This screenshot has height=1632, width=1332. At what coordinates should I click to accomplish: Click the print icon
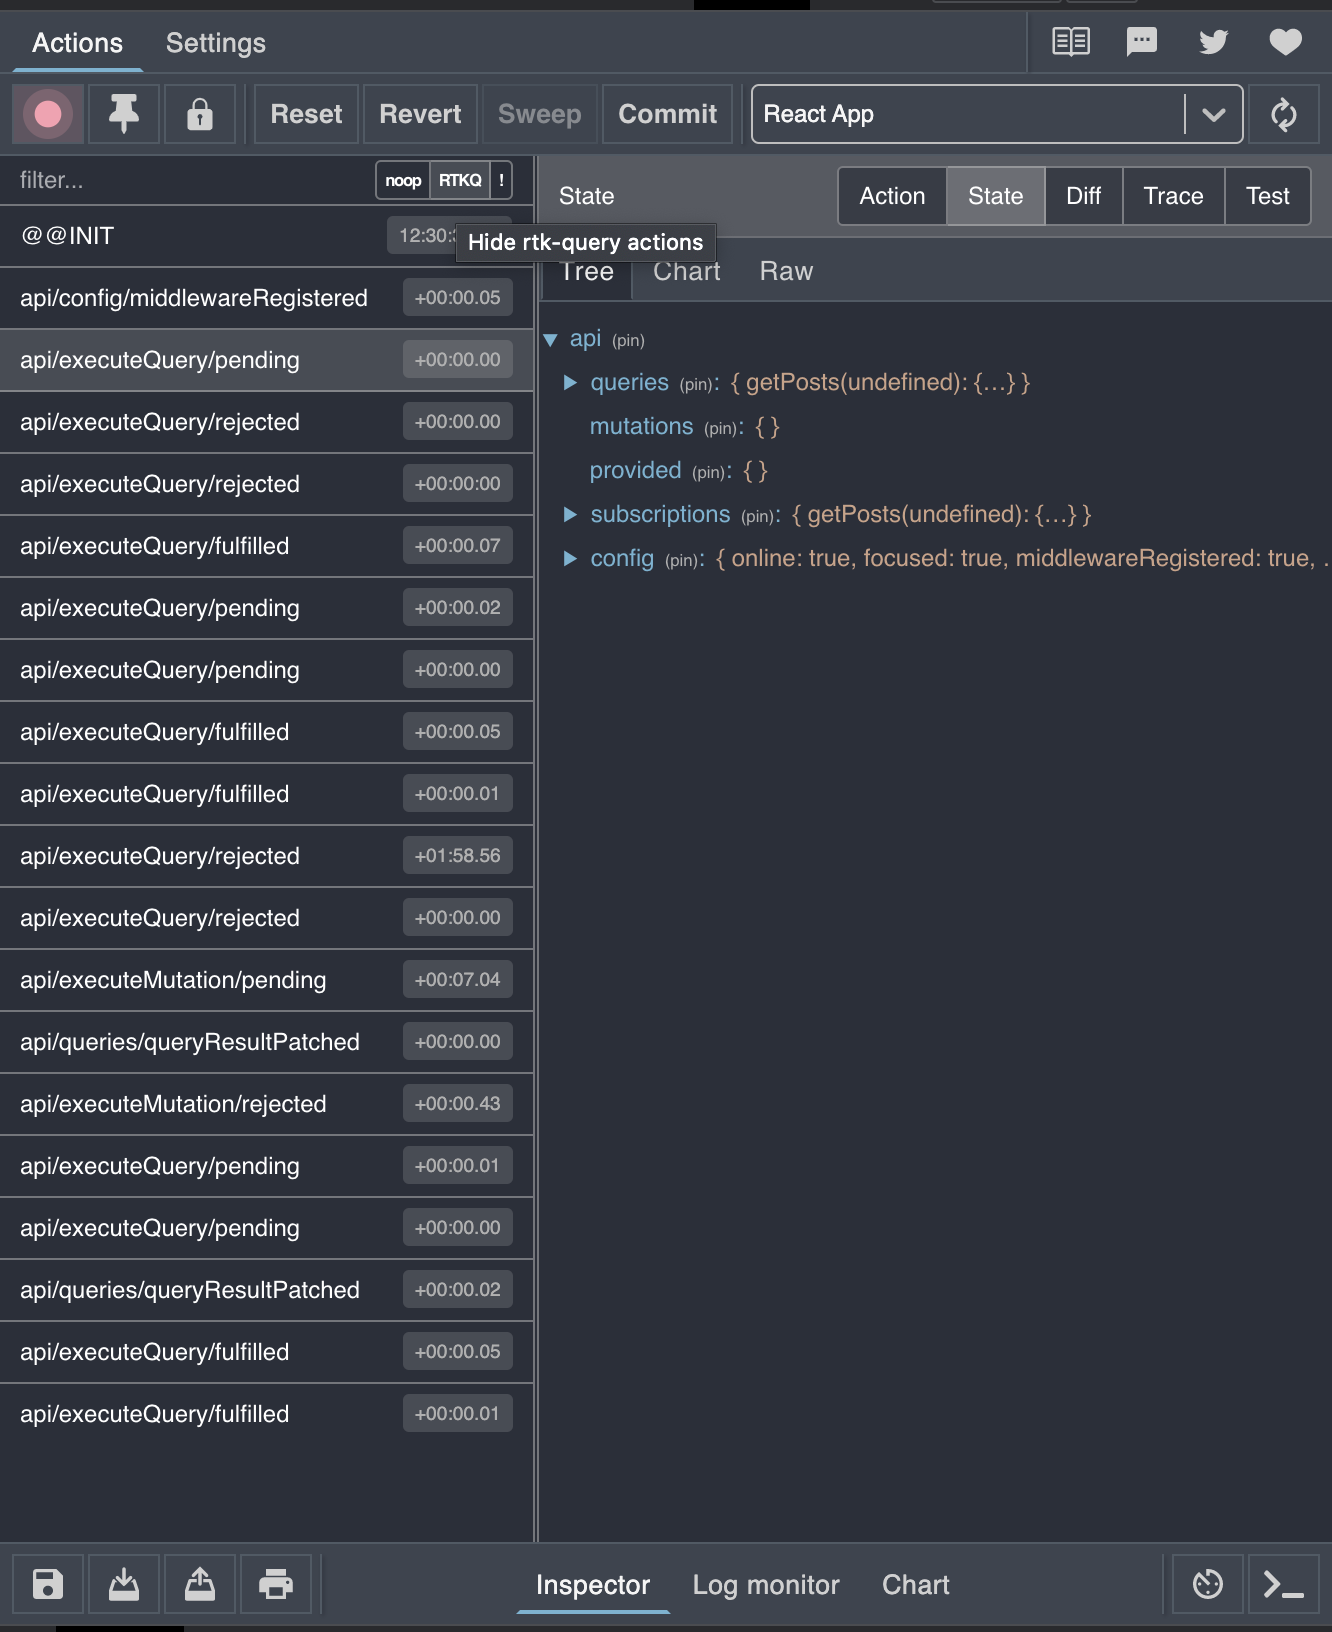(x=276, y=1584)
